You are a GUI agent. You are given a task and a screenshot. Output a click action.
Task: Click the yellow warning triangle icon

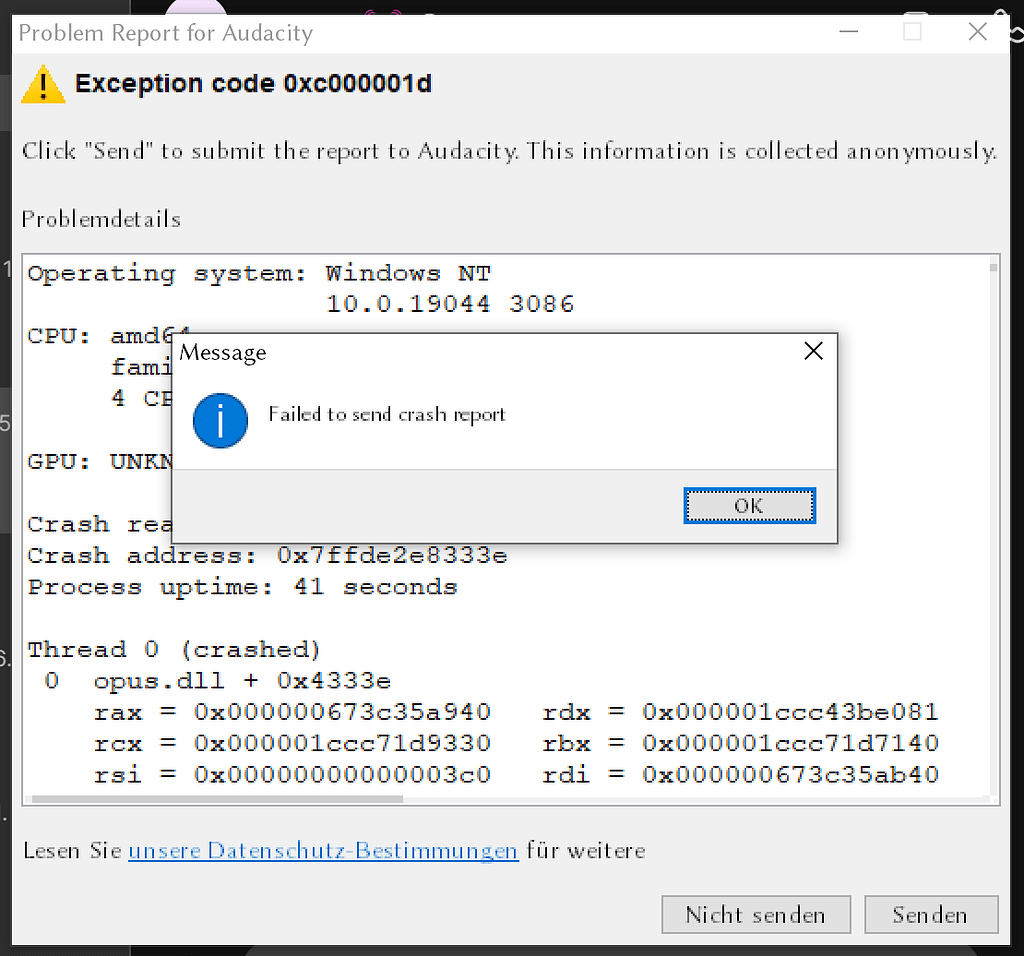(42, 84)
